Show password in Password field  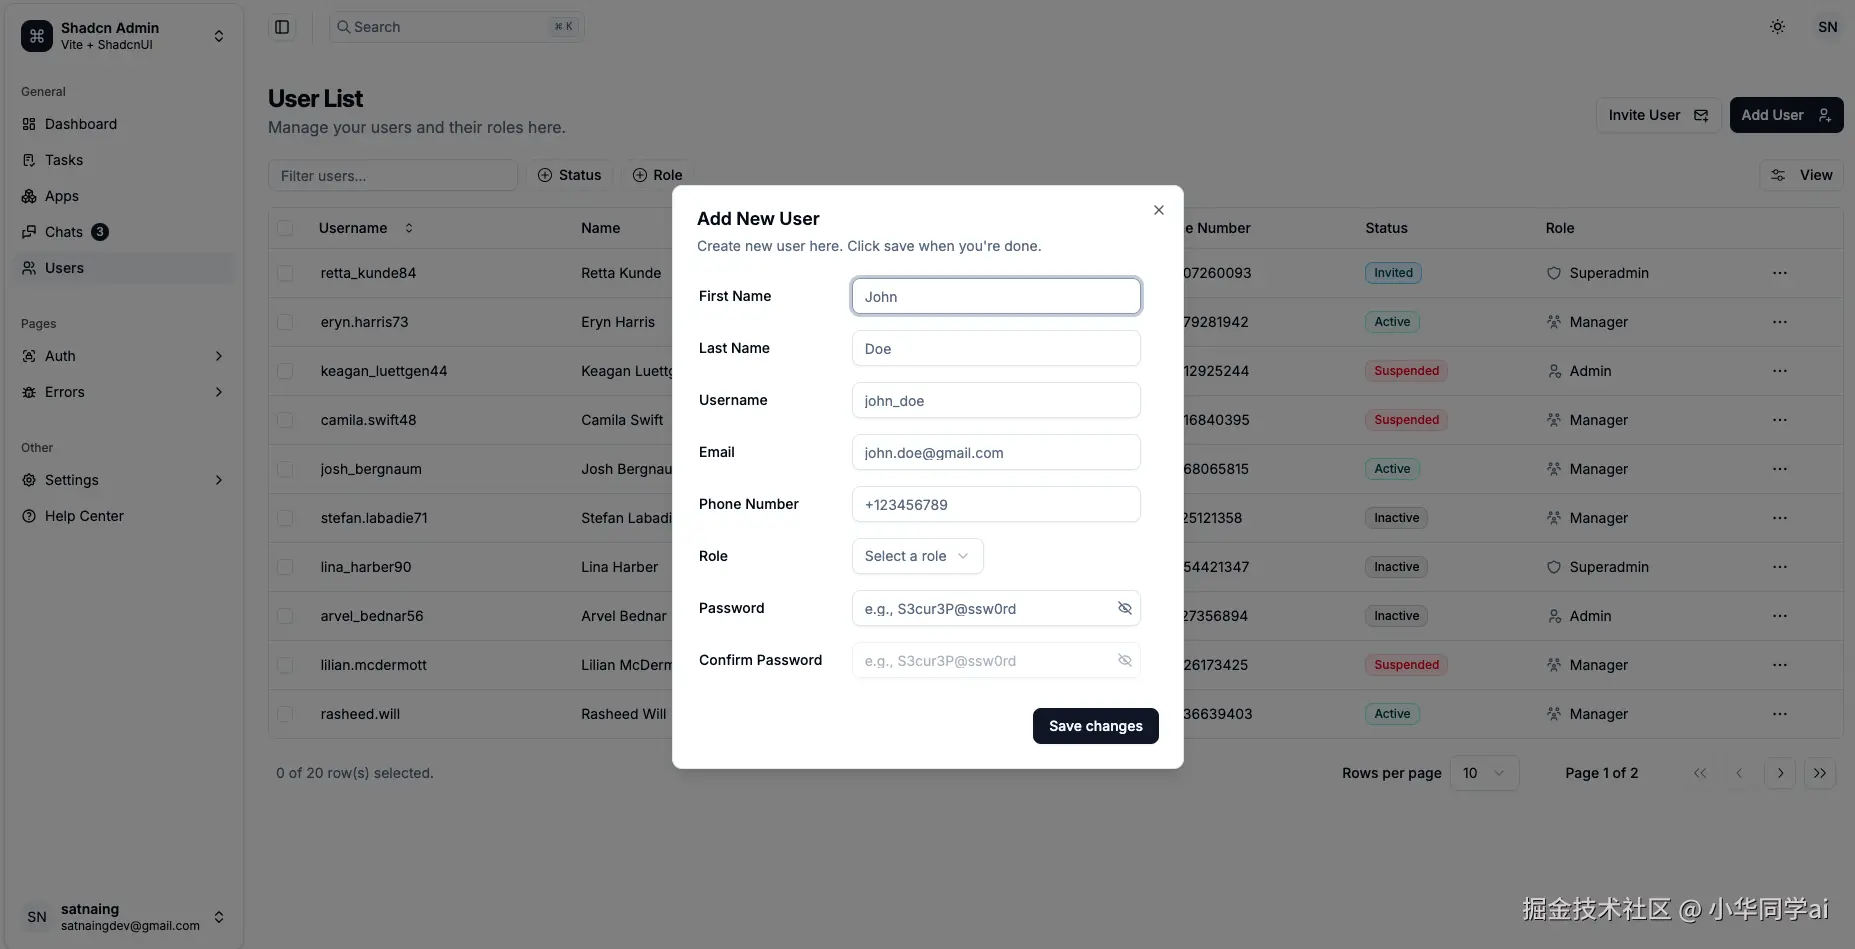click(x=1124, y=608)
